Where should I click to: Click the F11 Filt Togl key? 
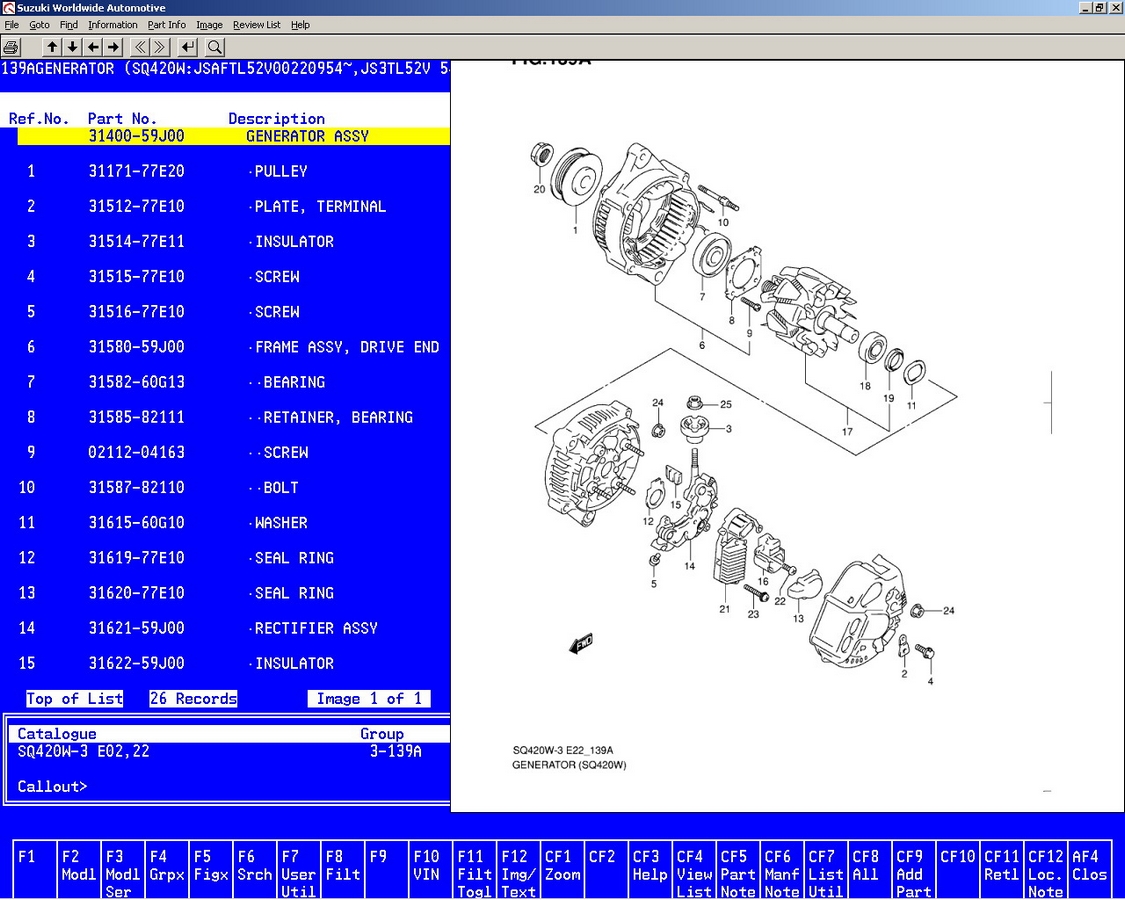pos(474,870)
